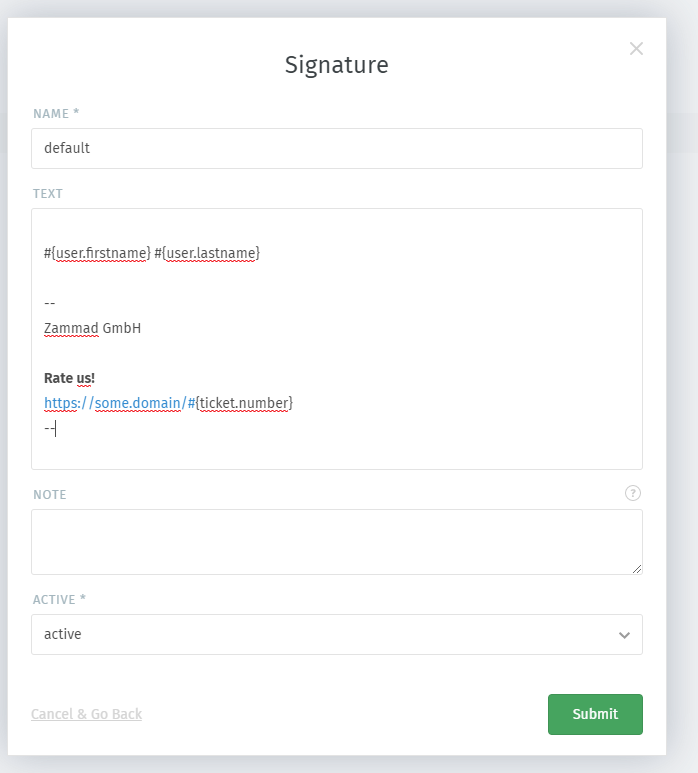Click the 'Zammad GmbH' line in the text editor
The image size is (698, 773).
[x=92, y=328]
